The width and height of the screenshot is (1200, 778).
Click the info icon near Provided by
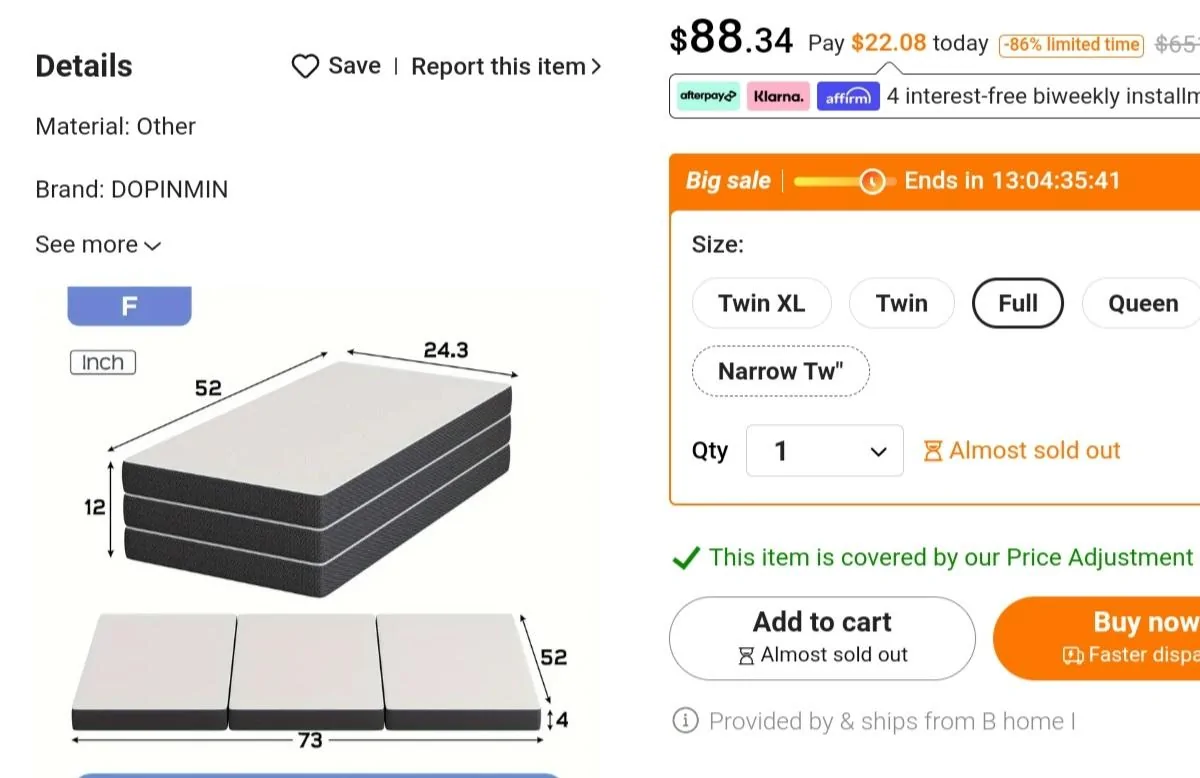[x=685, y=721]
